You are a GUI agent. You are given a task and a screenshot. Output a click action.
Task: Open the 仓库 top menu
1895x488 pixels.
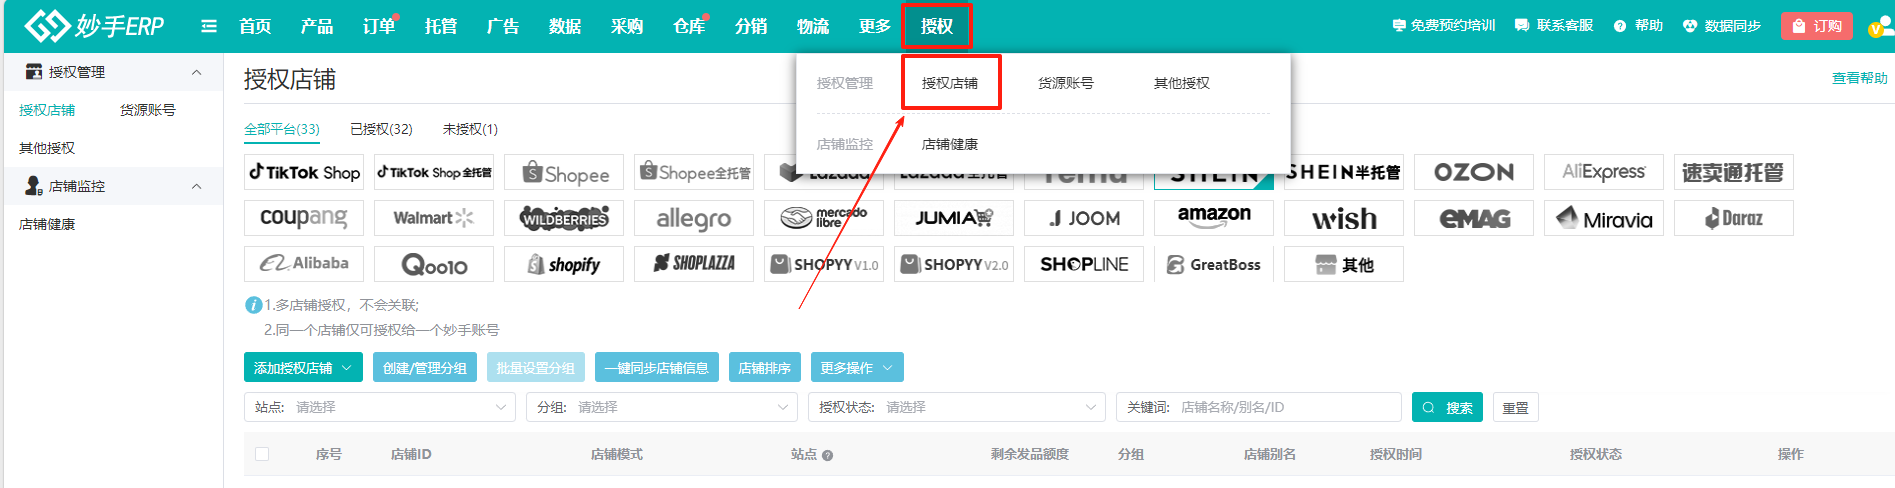pyautogui.click(x=689, y=26)
